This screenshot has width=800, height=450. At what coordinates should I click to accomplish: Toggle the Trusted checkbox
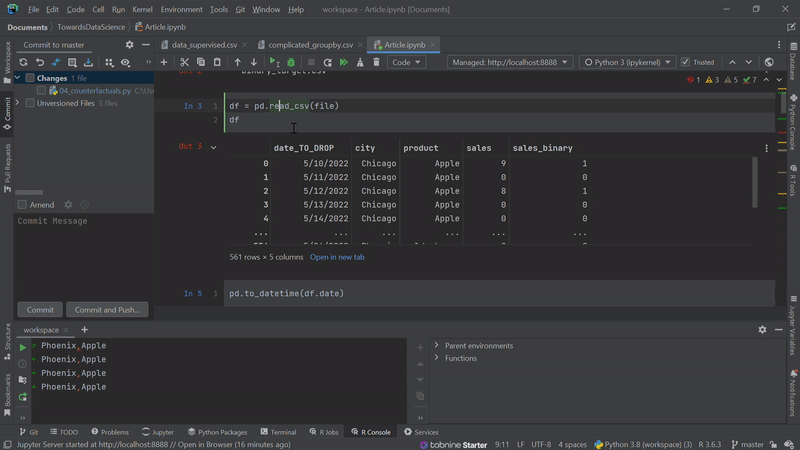(686, 62)
